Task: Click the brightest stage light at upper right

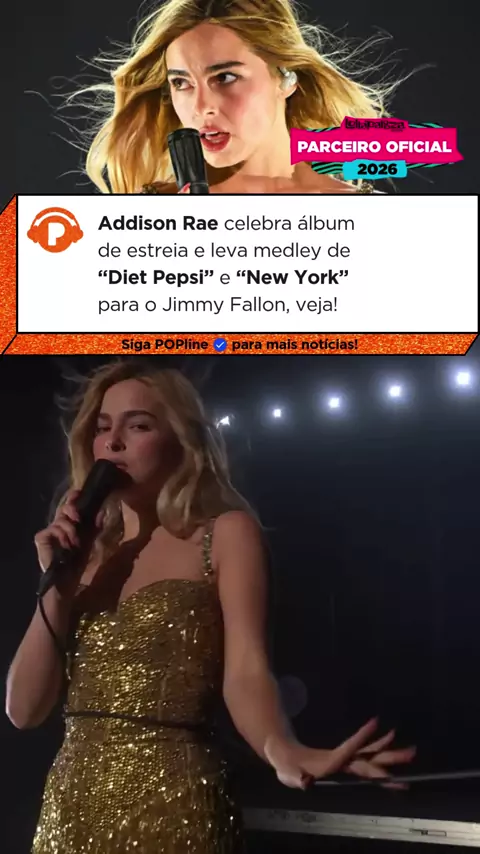Action: pos(463,378)
